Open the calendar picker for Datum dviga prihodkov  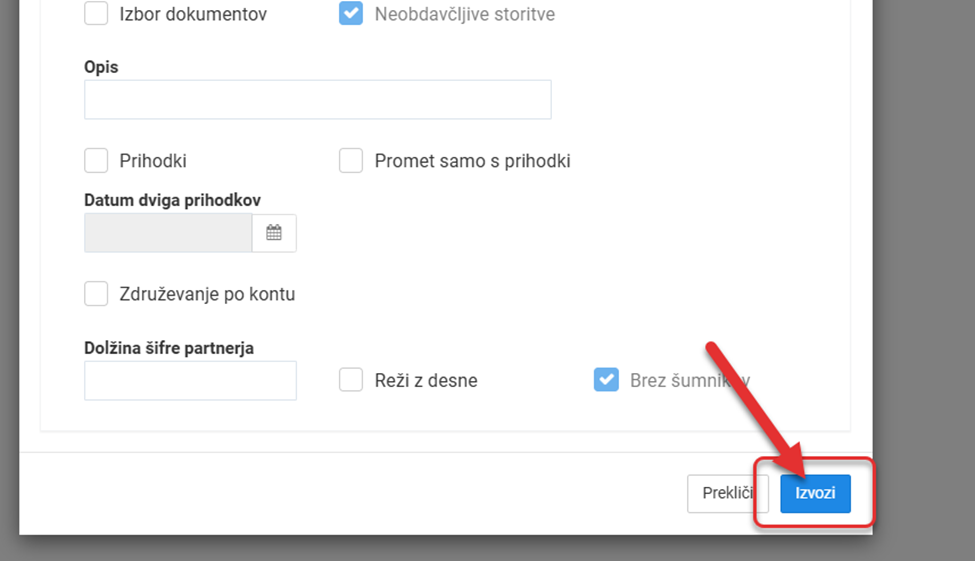274,233
